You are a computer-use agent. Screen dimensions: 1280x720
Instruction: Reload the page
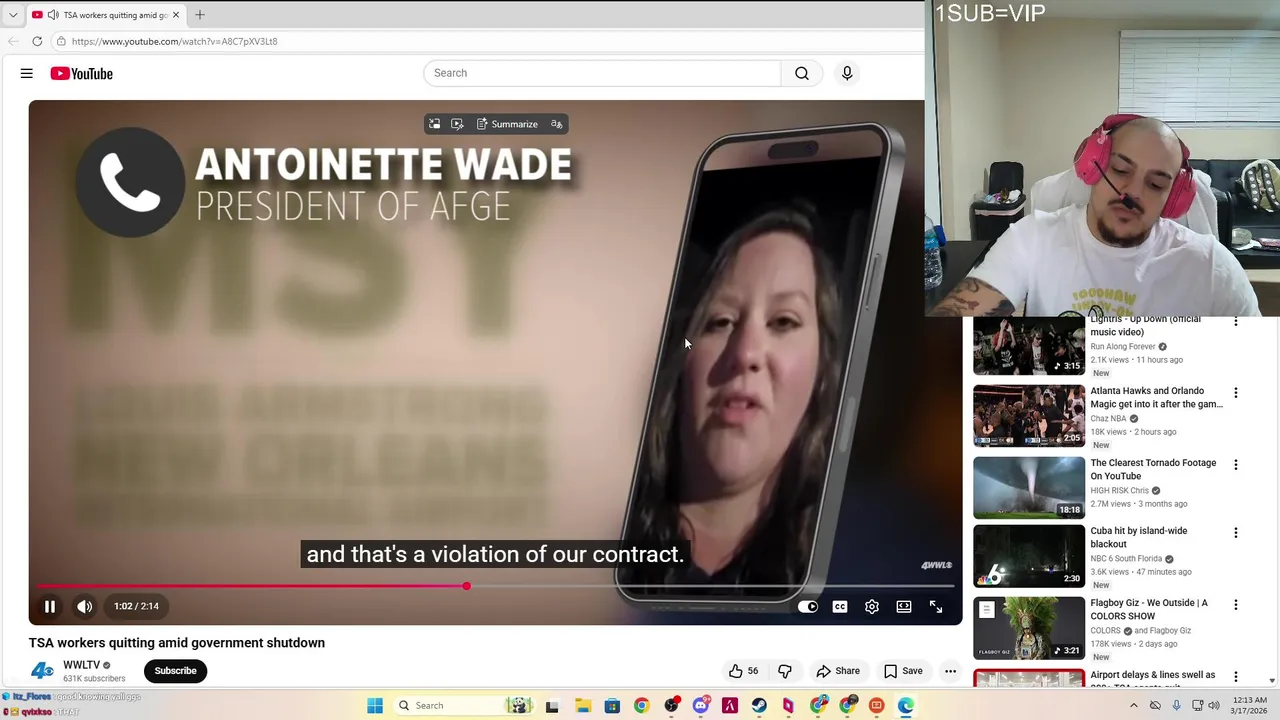[x=37, y=41]
